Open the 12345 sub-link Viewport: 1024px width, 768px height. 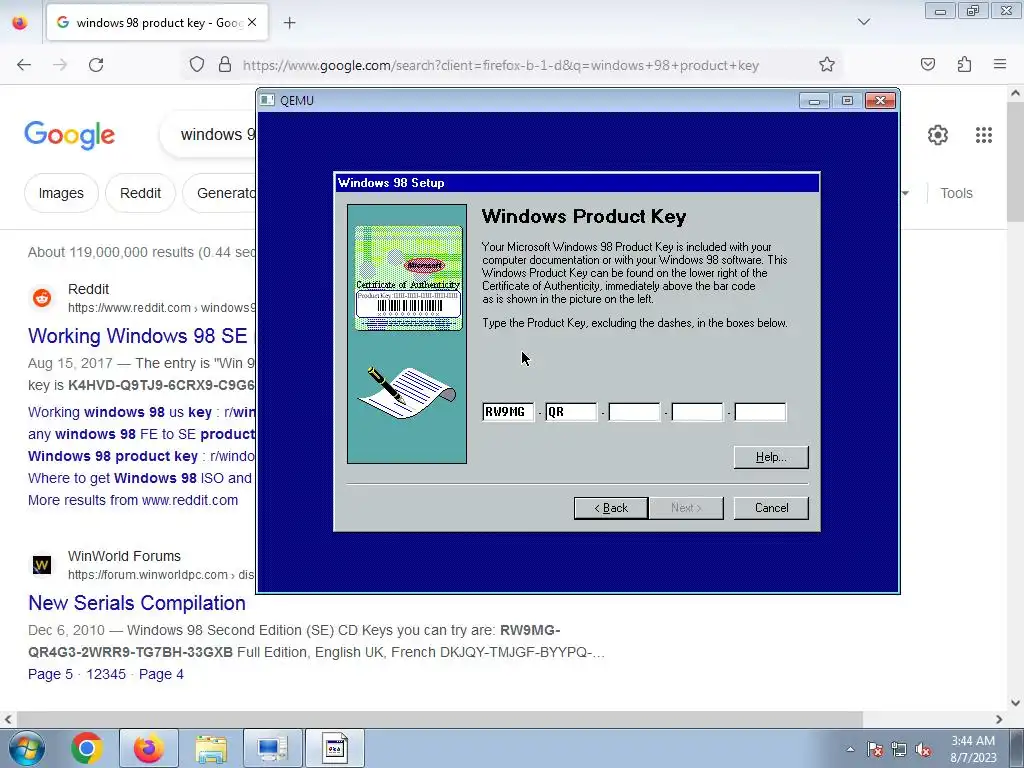pyautogui.click(x=106, y=674)
